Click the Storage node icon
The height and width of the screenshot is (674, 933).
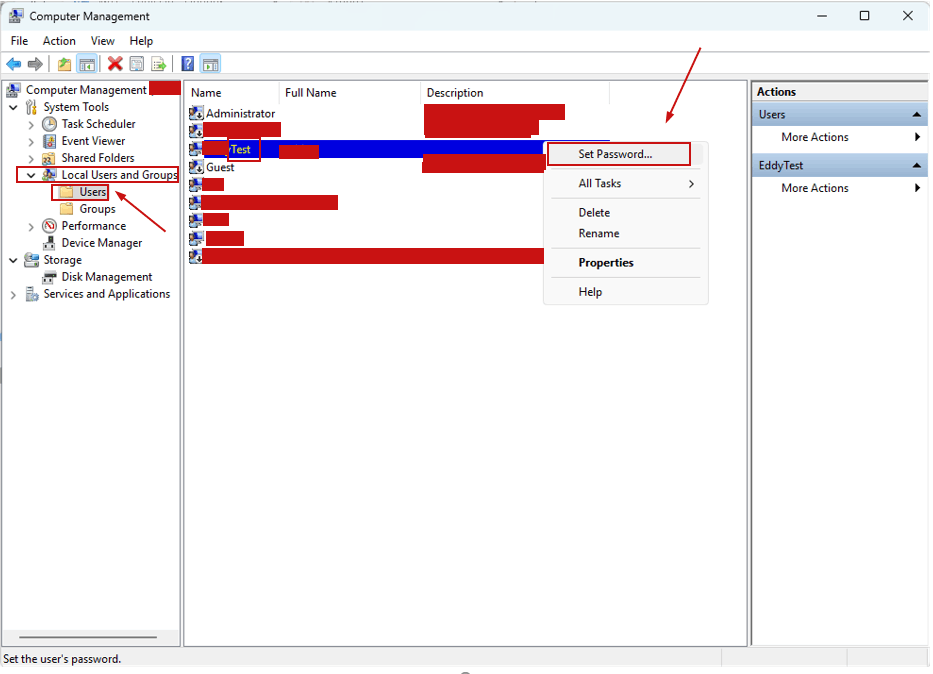click(x=31, y=260)
